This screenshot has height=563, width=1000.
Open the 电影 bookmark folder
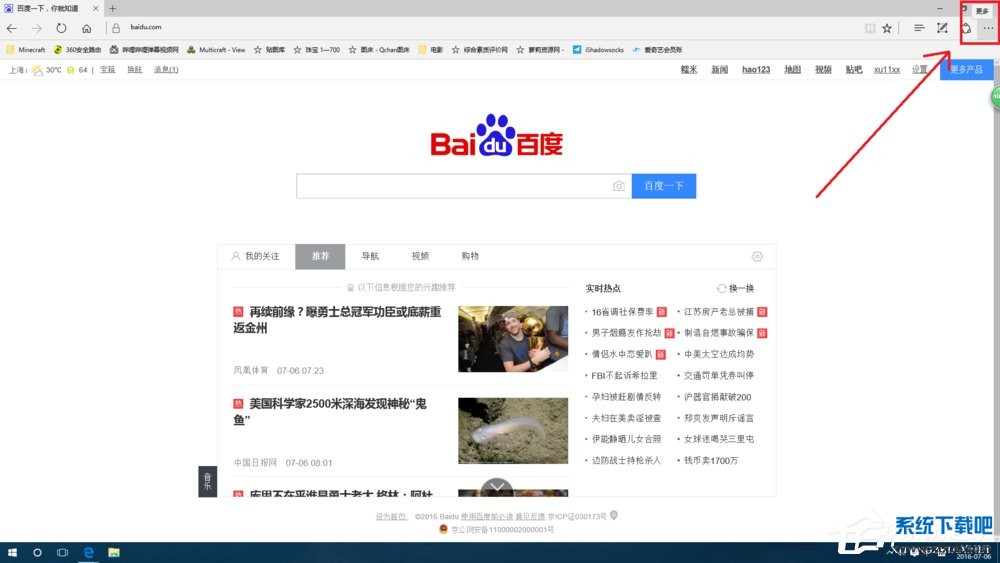click(430, 50)
